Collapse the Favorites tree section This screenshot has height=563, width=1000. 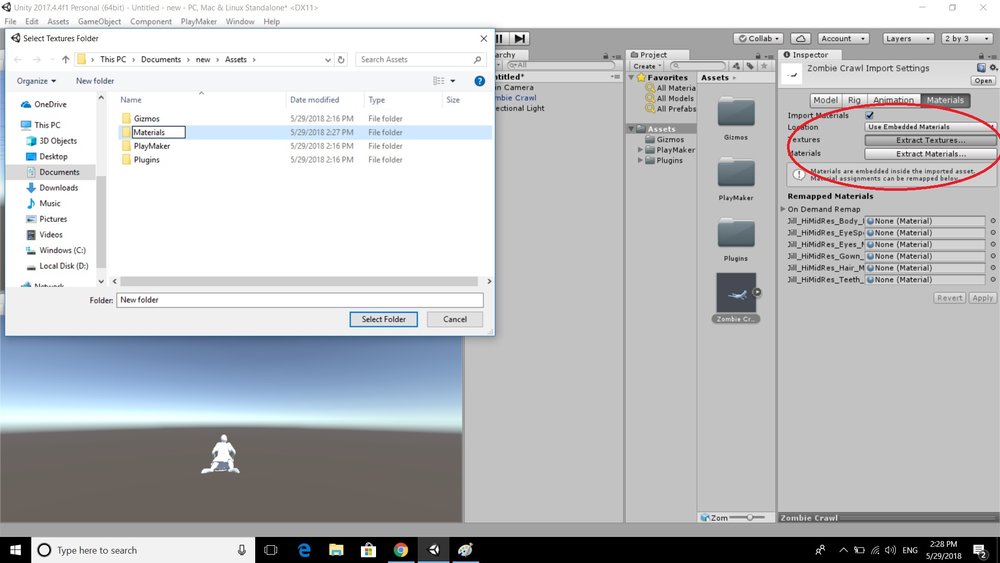pyautogui.click(x=632, y=77)
